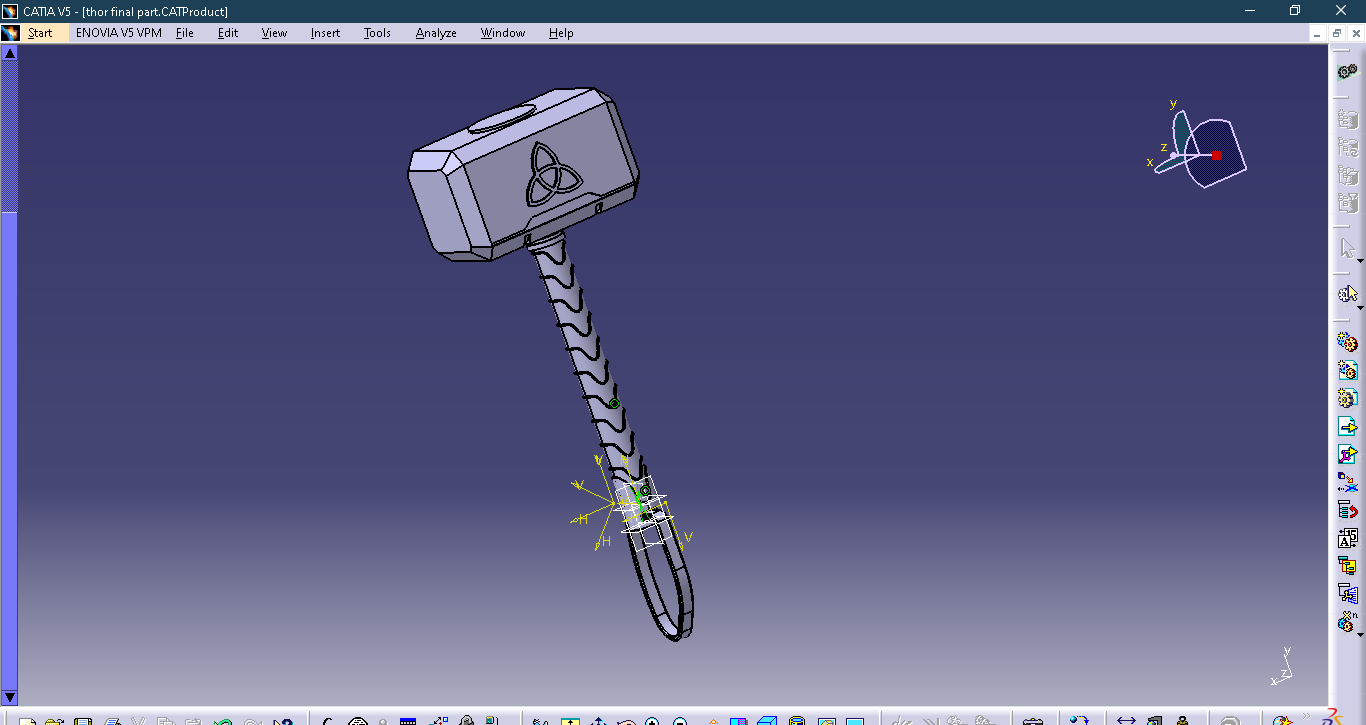1366x725 pixels.
Task: Click the Assembly Design workbench icon
Action: tap(1347, 71)
